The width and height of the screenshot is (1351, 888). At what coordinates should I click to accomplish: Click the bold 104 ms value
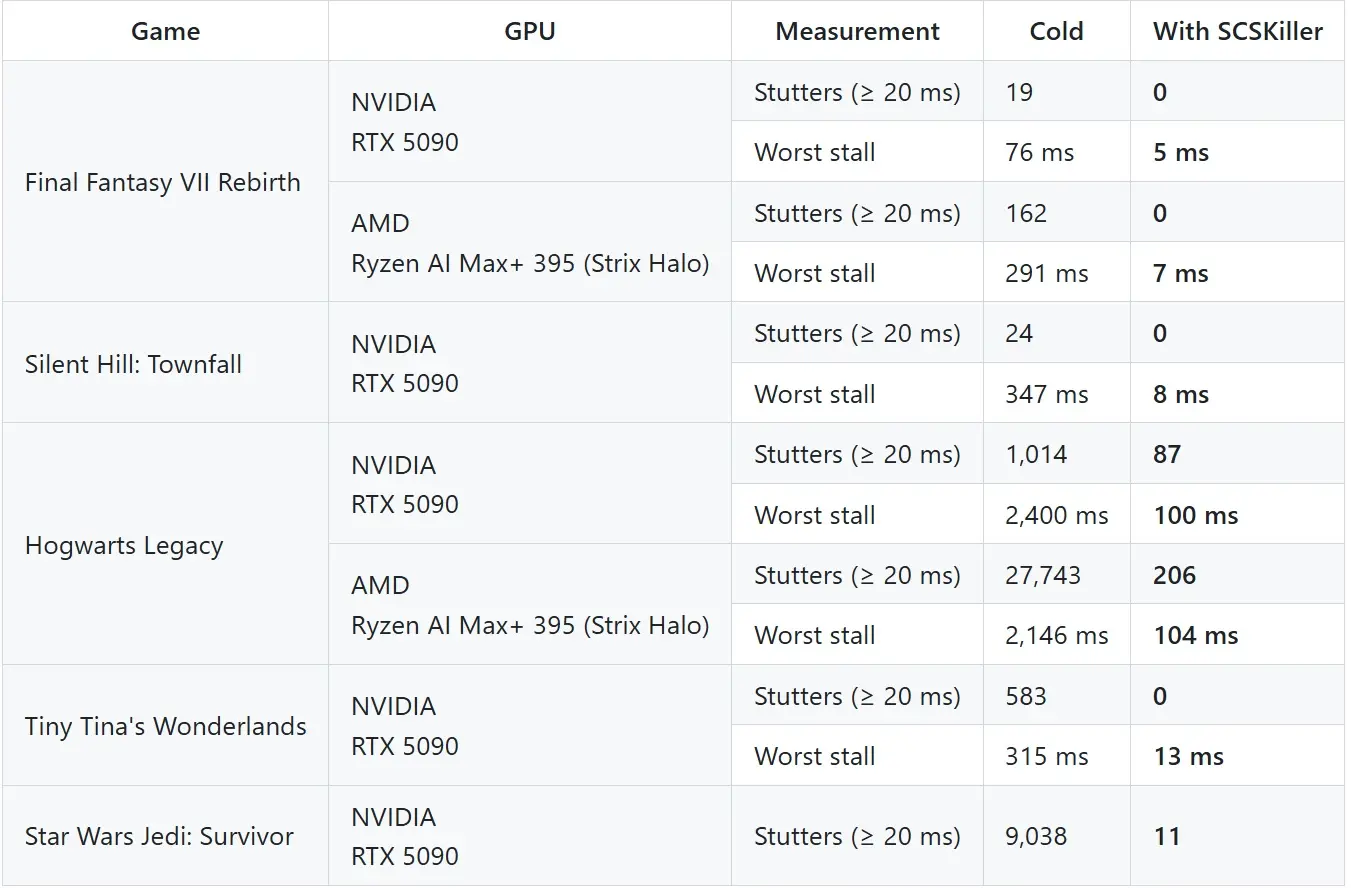pos(1195,636)
